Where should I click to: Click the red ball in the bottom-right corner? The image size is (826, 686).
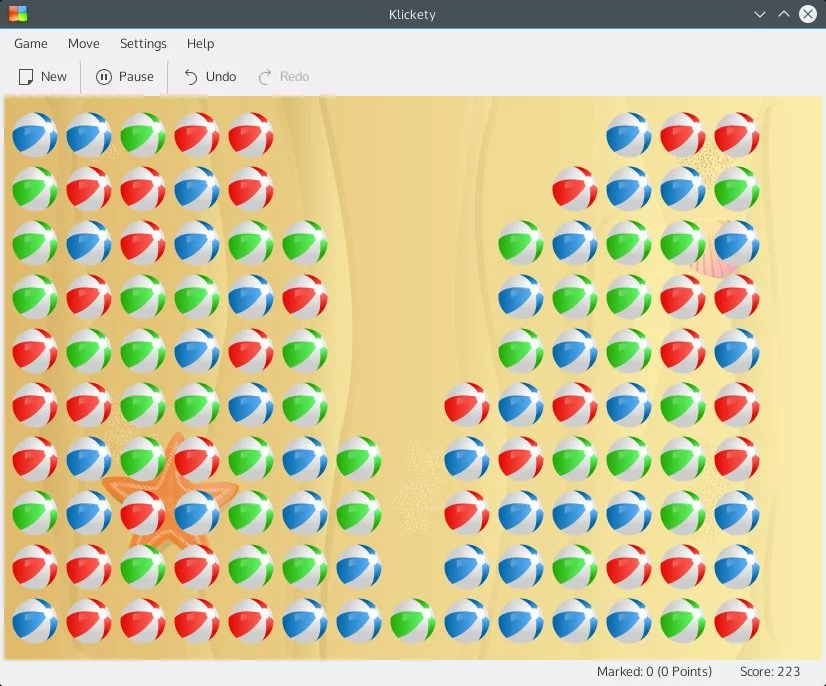point(736,621)
